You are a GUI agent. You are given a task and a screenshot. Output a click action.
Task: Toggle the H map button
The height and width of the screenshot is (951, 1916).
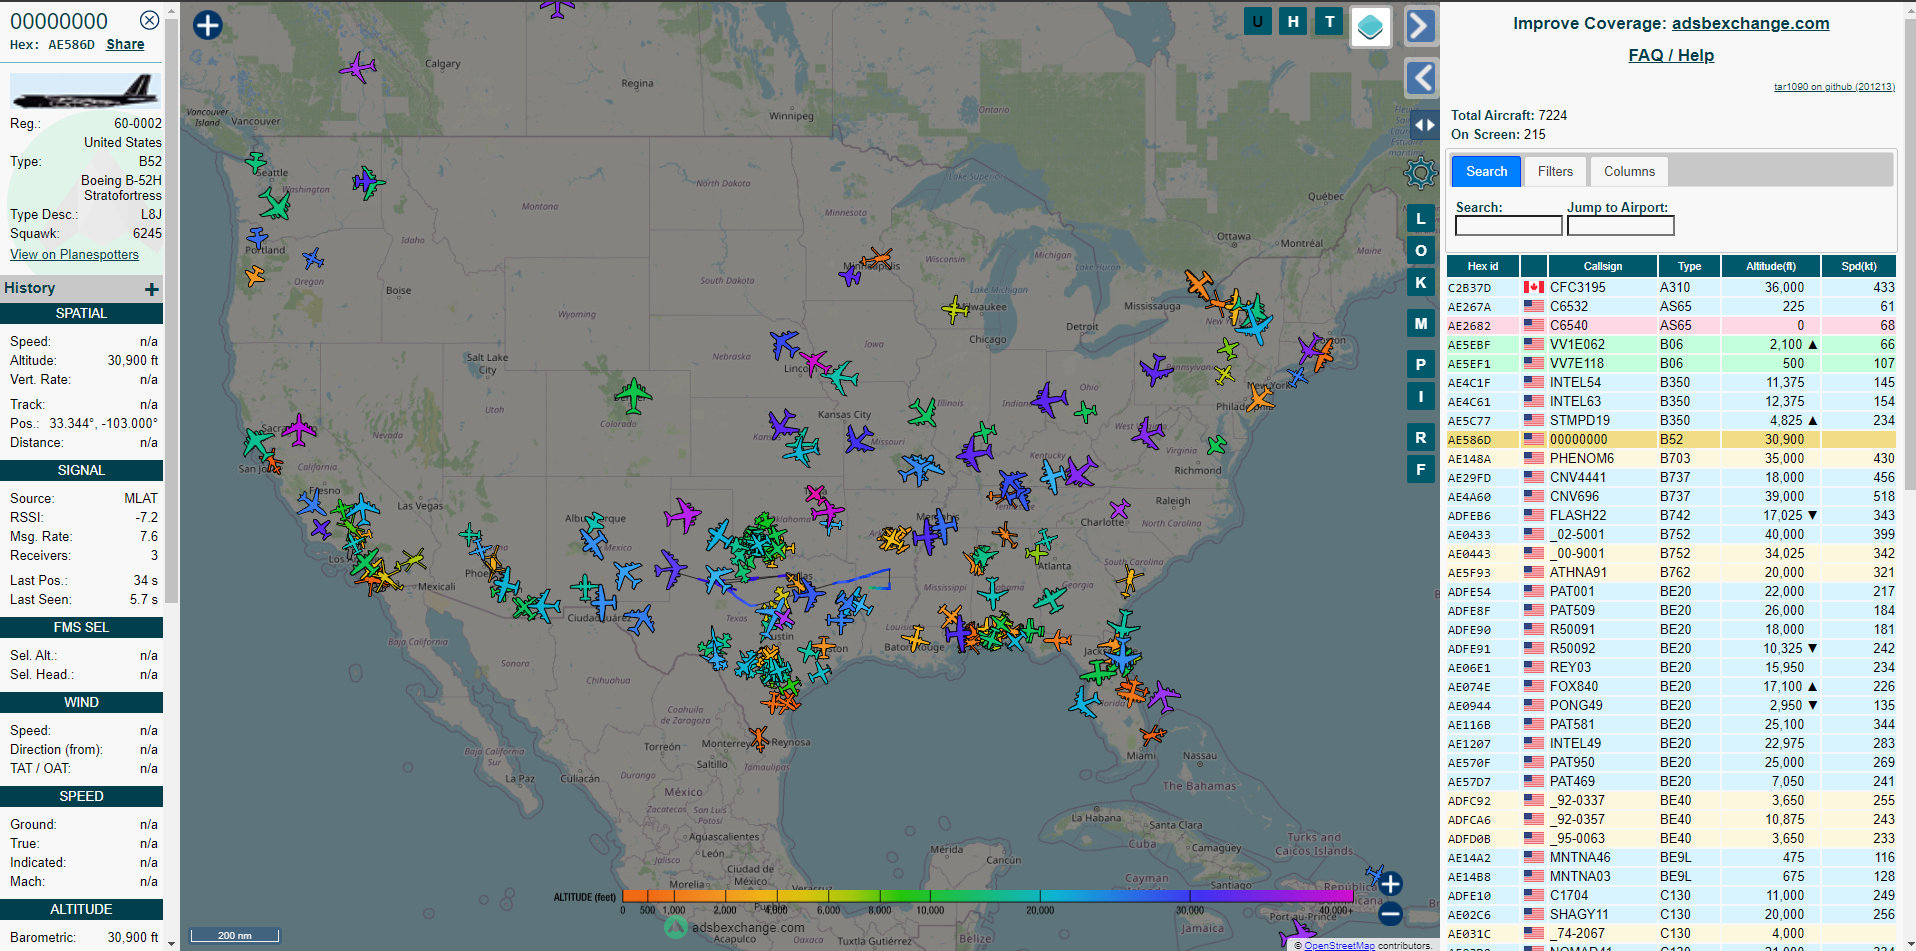click(x=1293, y=21)
